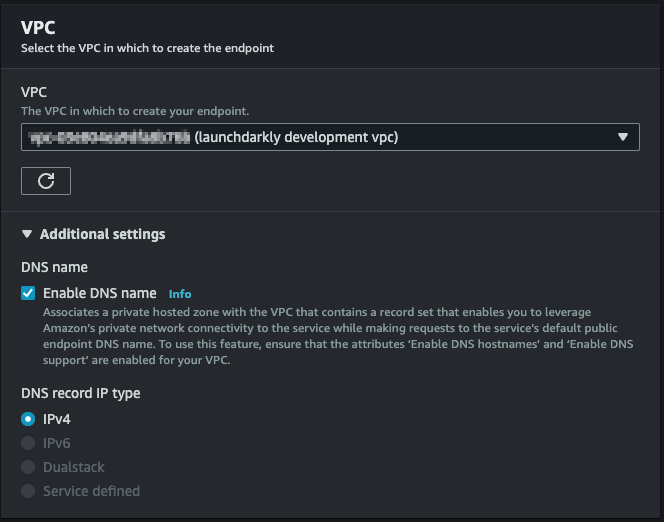Select the Dualstack radio button
Viewport: 664px width, 522px height.
tap(28, 467)
